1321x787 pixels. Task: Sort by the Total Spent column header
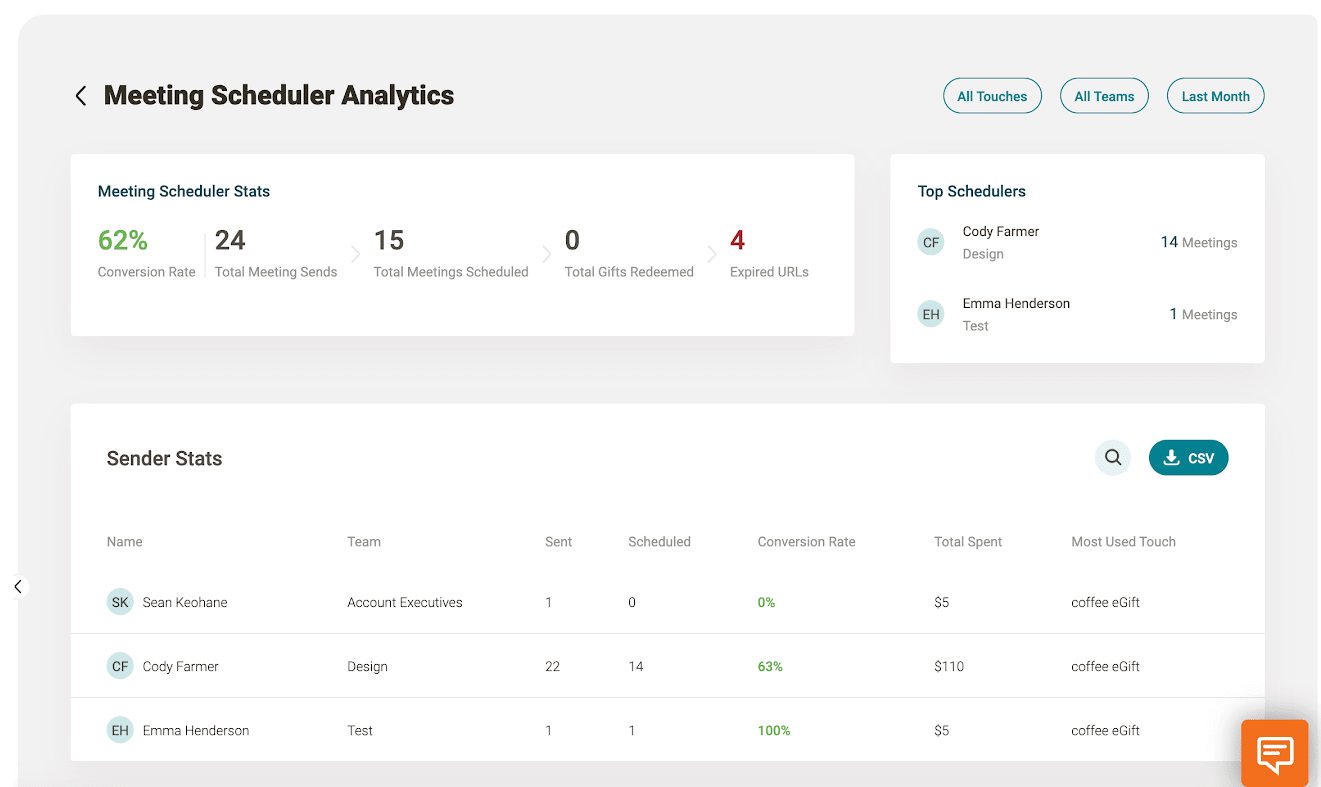click(968, 542)
